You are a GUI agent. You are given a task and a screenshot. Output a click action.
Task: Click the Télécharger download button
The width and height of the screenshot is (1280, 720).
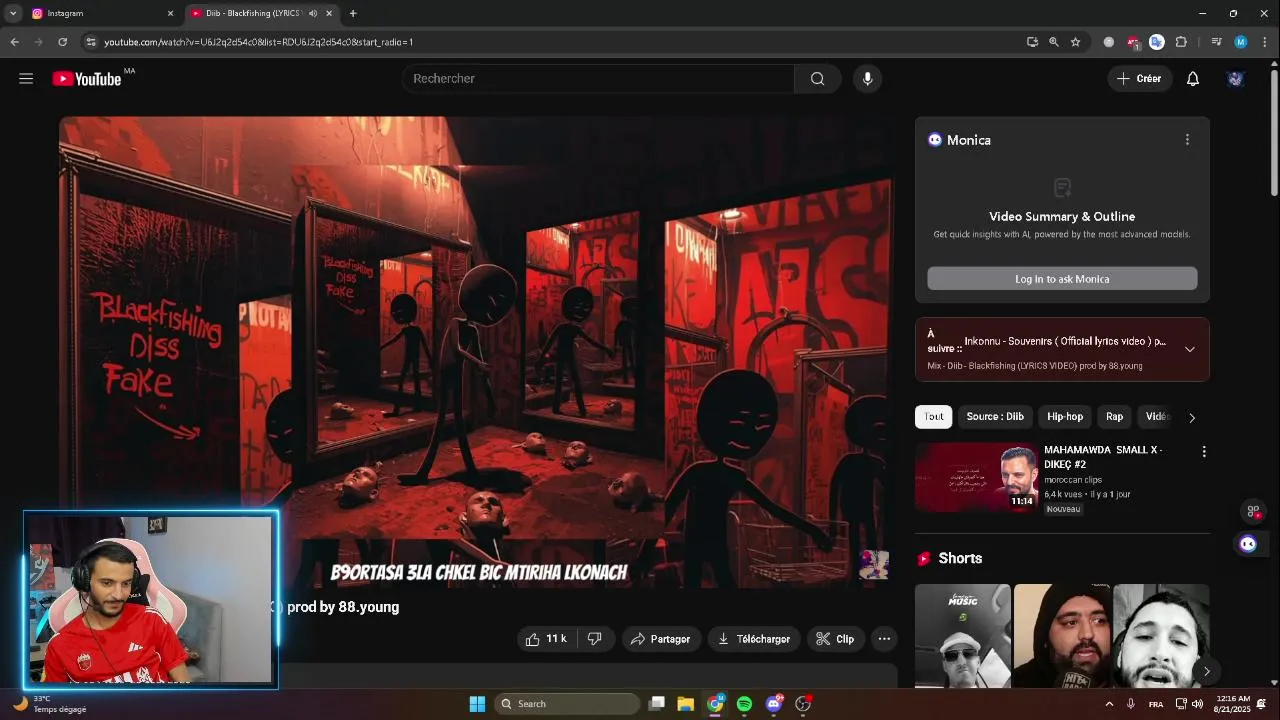[754, 639]
